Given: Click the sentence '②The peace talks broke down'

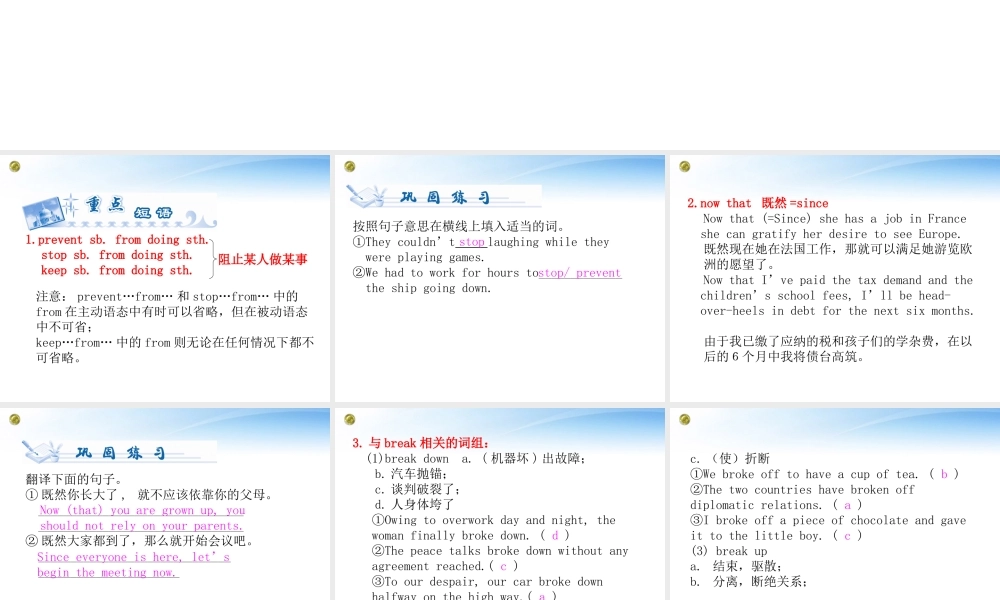Looking at the screenshot, I should [500, 559].
